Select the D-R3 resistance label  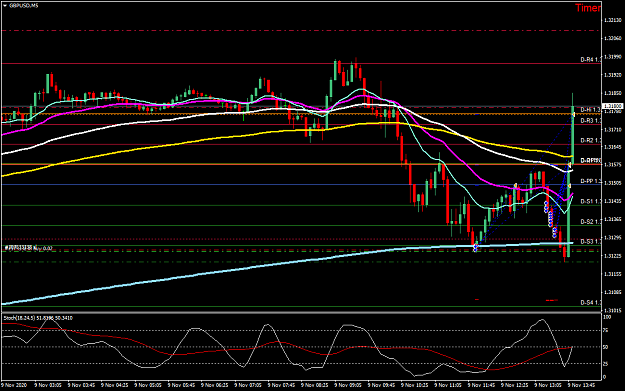click(x=590, y=120)
